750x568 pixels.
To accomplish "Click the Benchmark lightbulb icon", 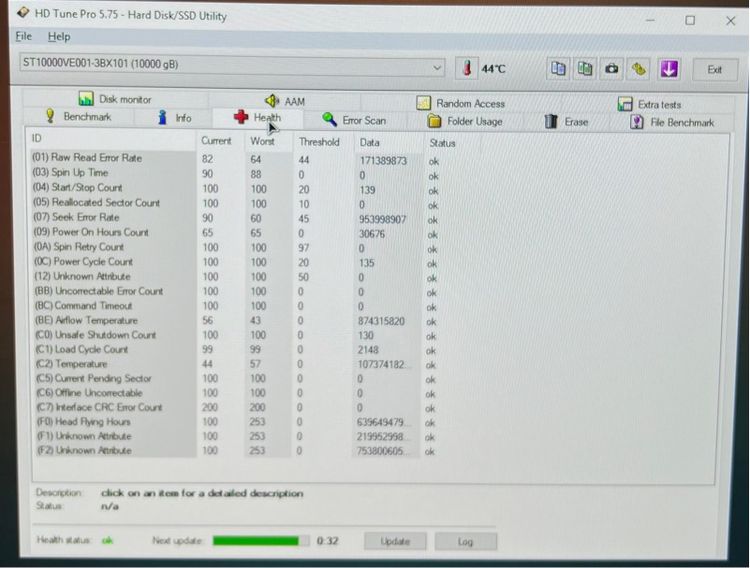I will (x=50, y=116).
